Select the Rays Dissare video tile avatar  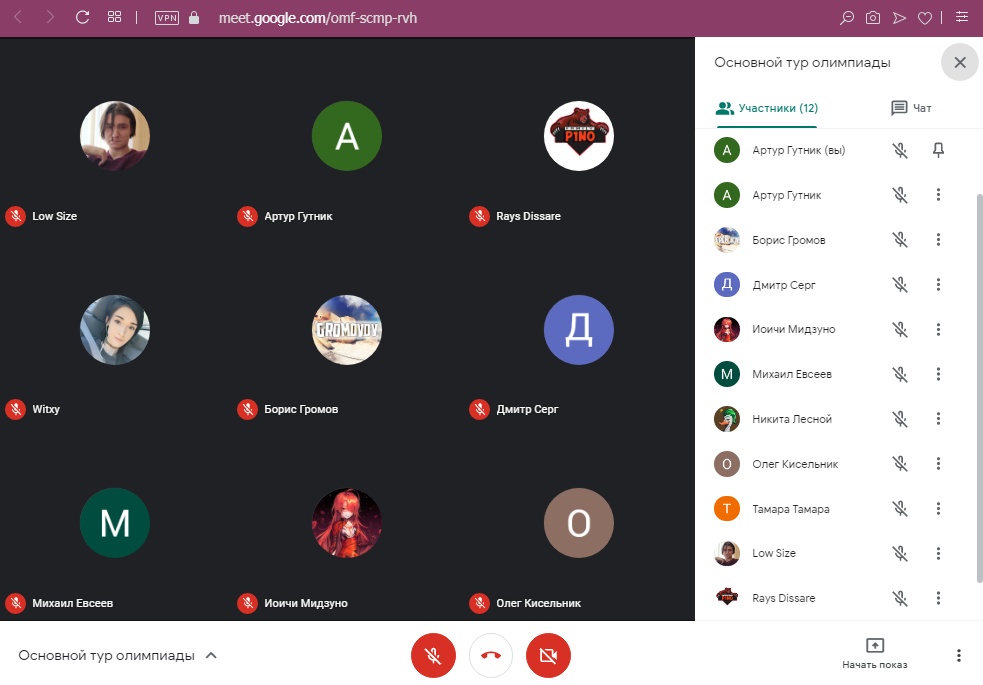point(579,136)
